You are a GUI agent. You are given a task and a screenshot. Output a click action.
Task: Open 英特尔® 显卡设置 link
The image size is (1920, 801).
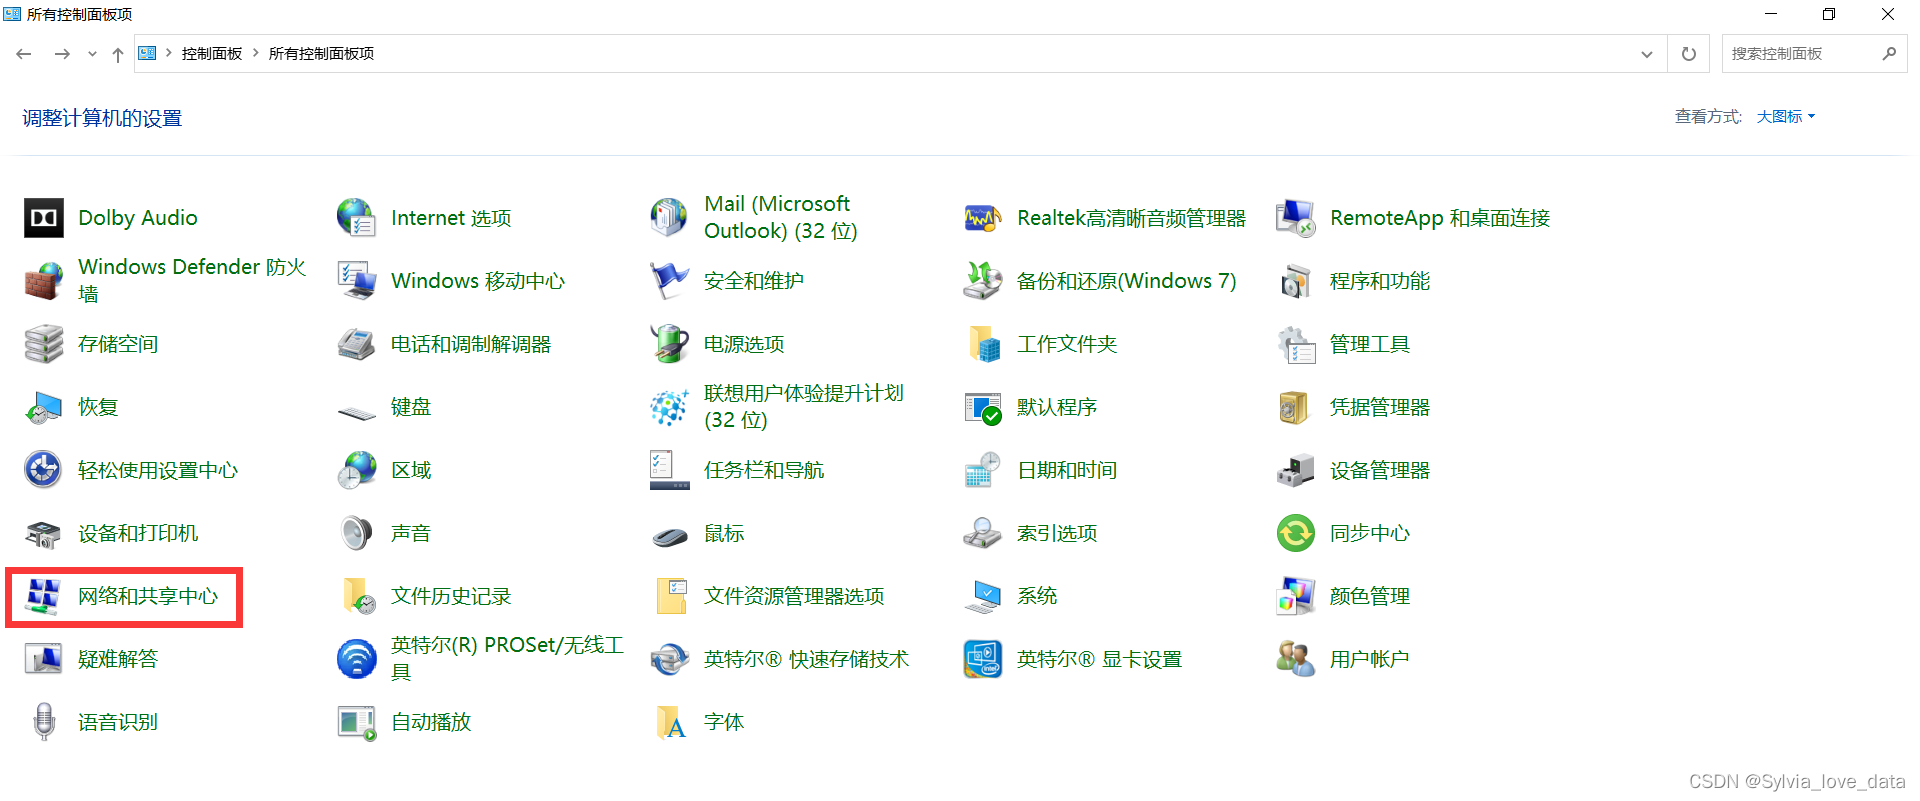tap(1099, 659)
